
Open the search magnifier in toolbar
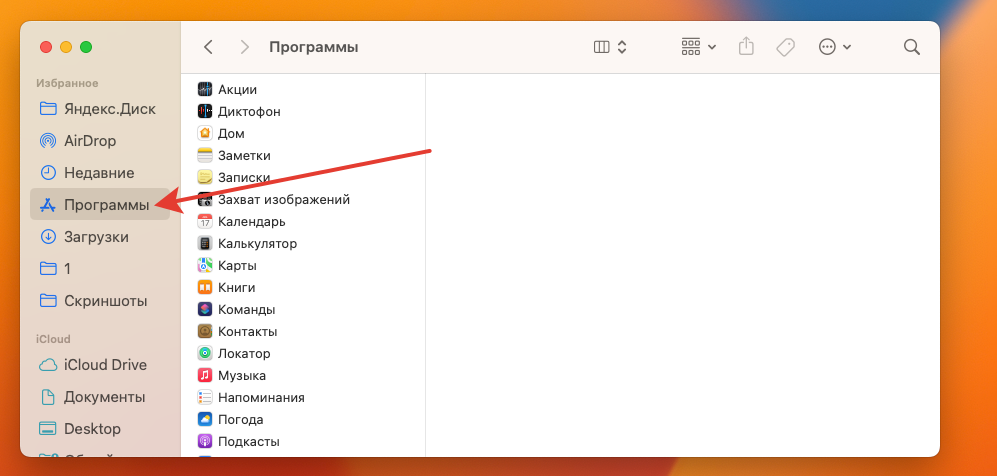click(912, 47)
